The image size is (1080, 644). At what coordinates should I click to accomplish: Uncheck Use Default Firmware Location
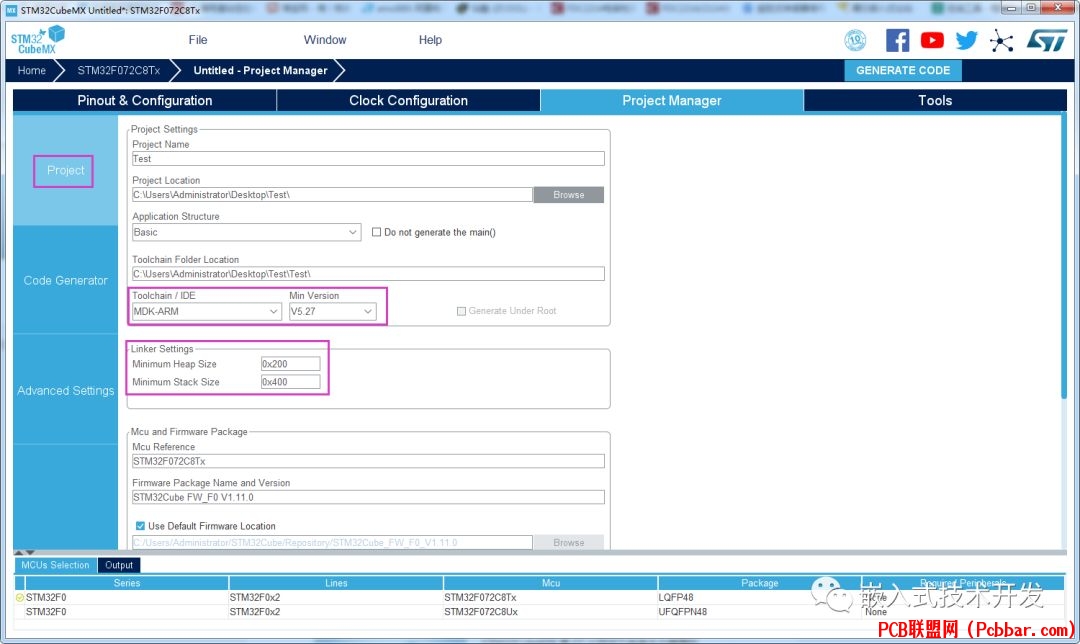[x=141, y=526]
